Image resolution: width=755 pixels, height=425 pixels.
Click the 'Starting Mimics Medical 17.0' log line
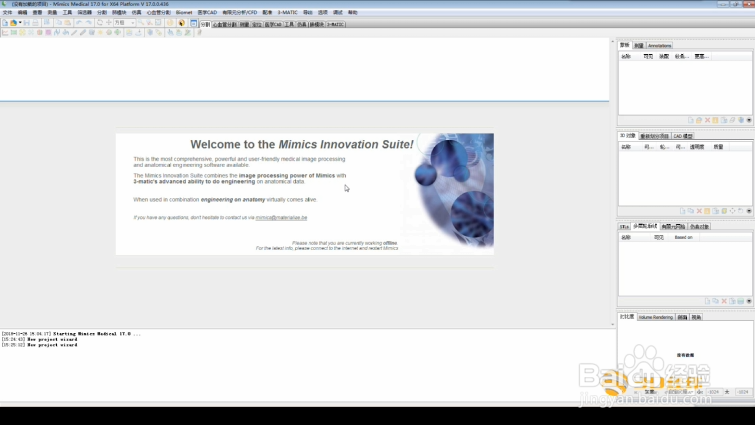(71, 334)
